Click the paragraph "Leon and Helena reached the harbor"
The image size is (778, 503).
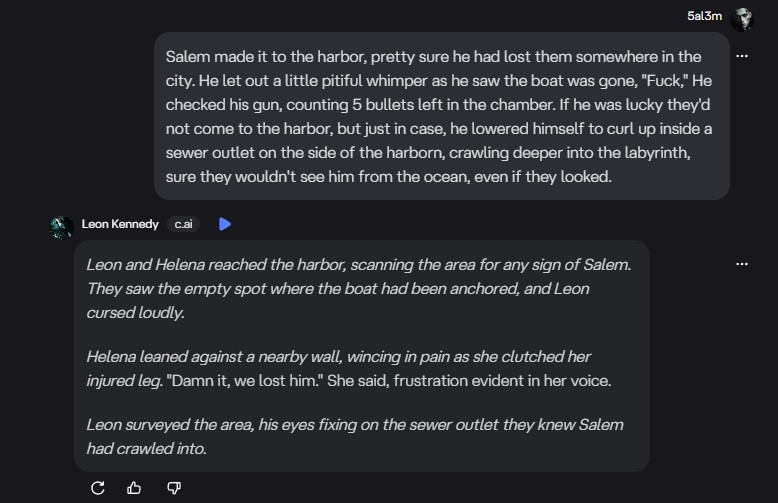(x=358, y=288)
